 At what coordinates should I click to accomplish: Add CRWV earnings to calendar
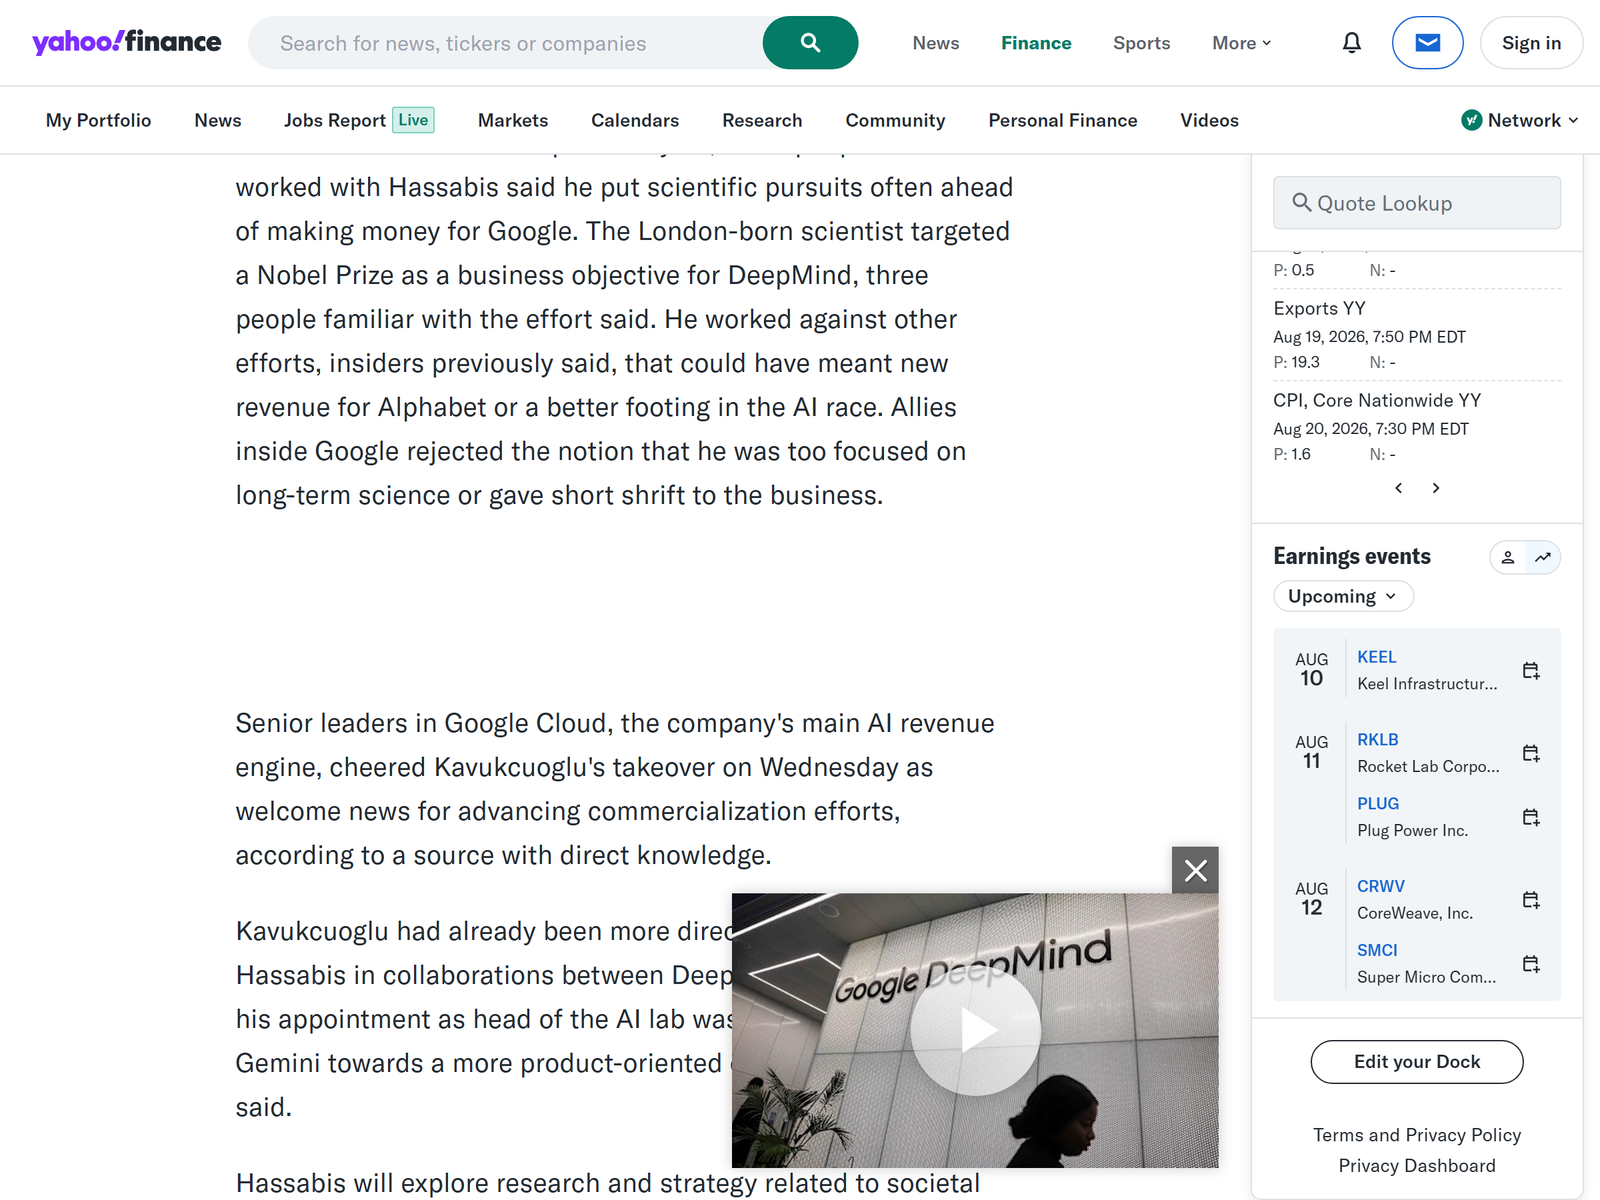pos(1531,900)
